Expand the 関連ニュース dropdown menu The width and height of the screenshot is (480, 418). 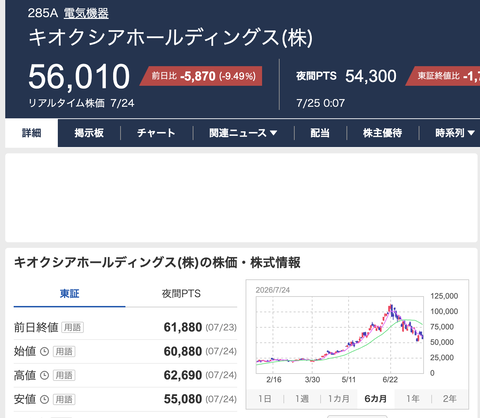[243, 133]
